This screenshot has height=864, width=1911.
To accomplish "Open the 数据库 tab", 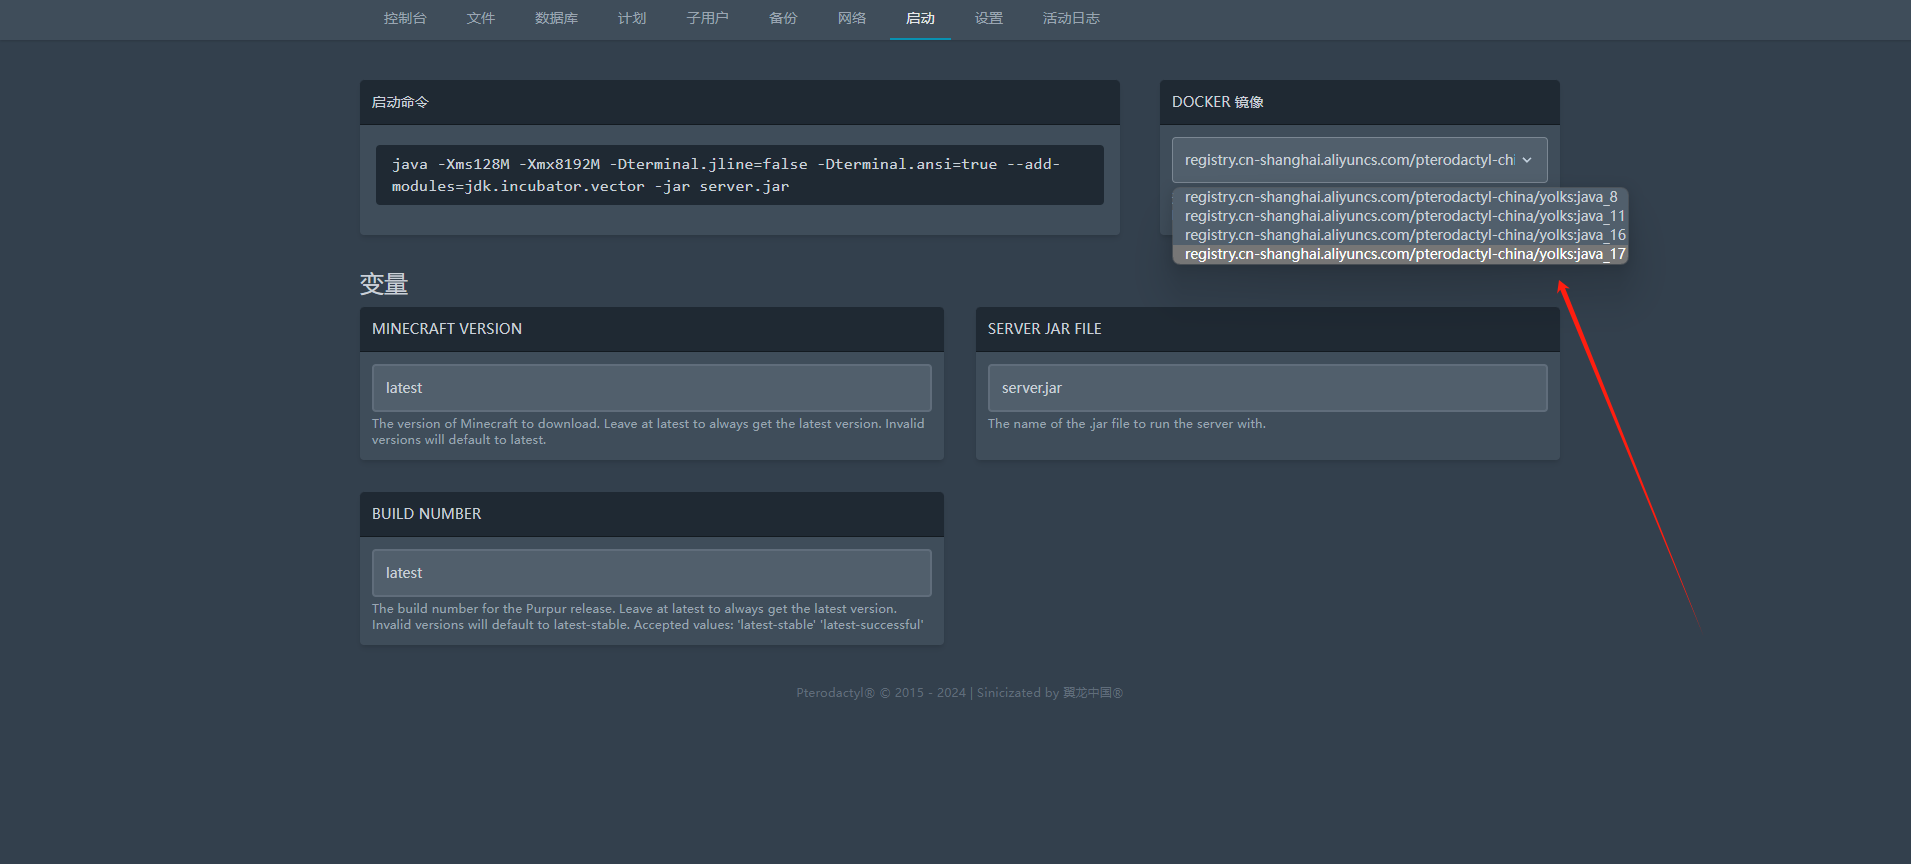I will (557, 18).
